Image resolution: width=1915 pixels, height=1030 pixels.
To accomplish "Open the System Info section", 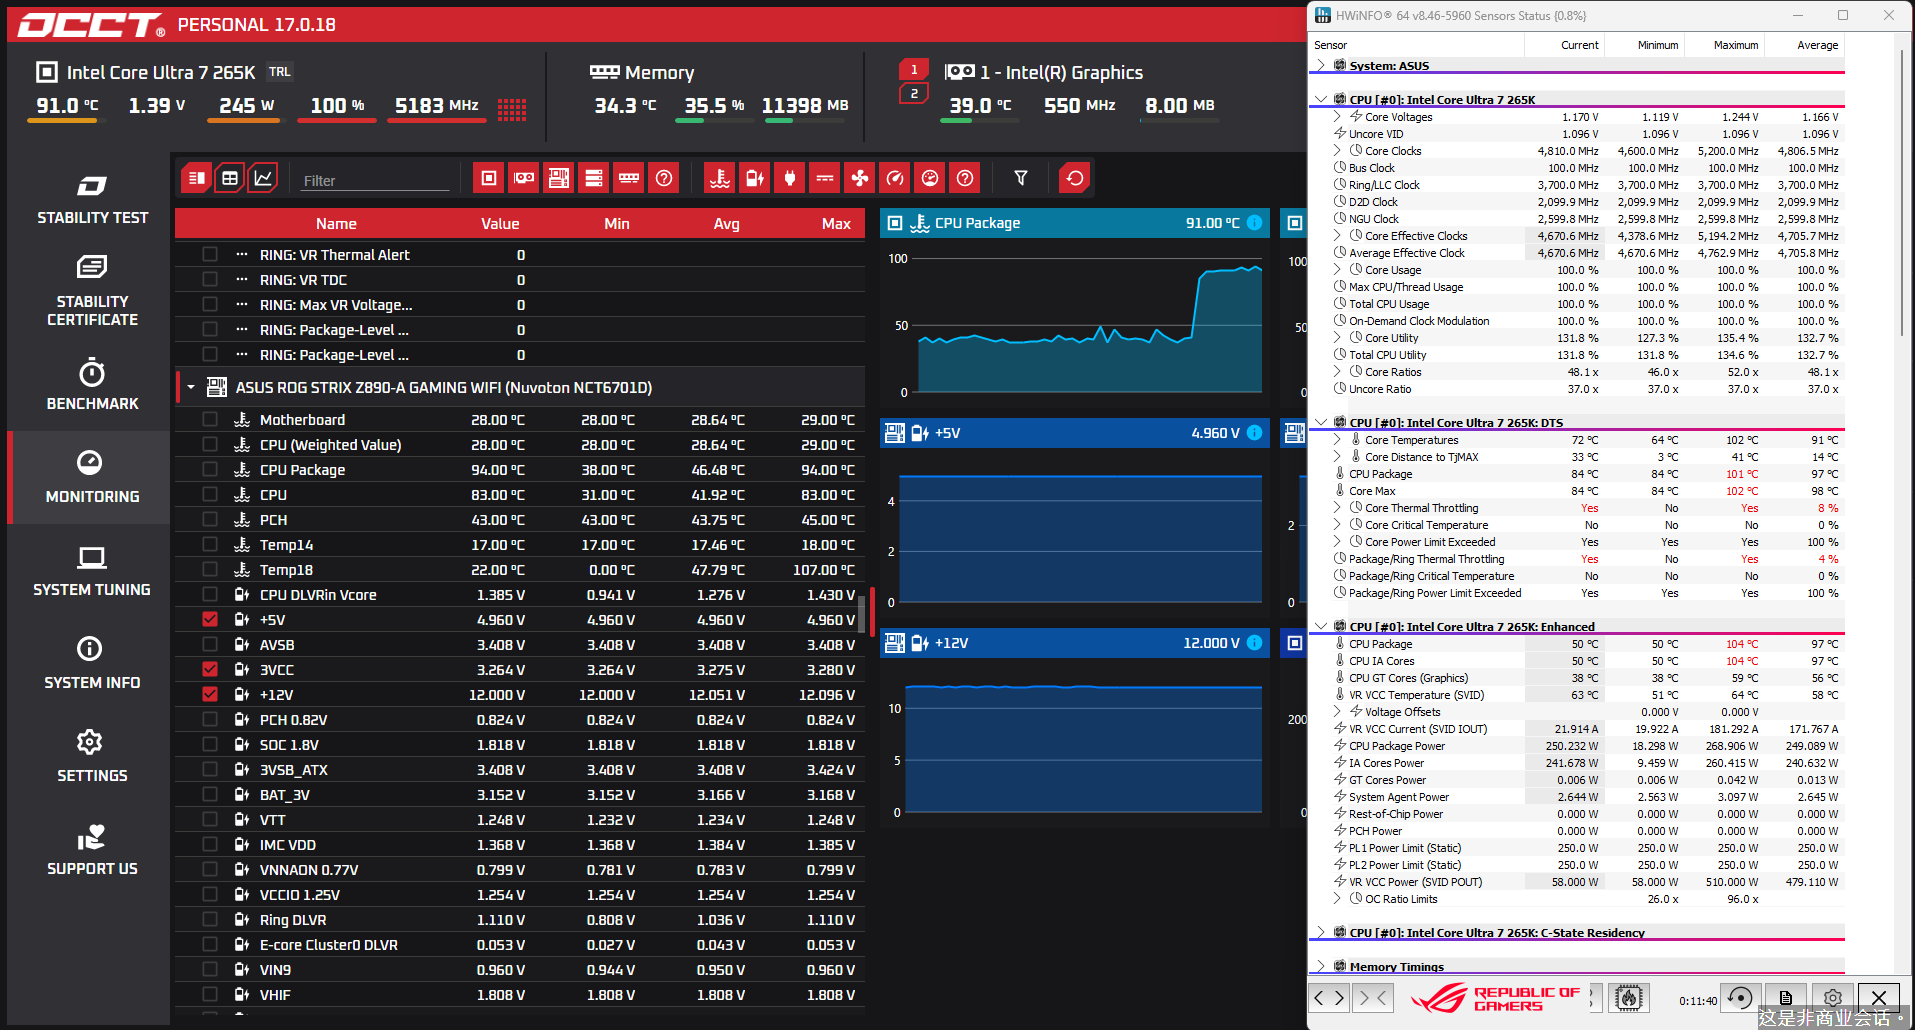I will click(x=92, y=664).
